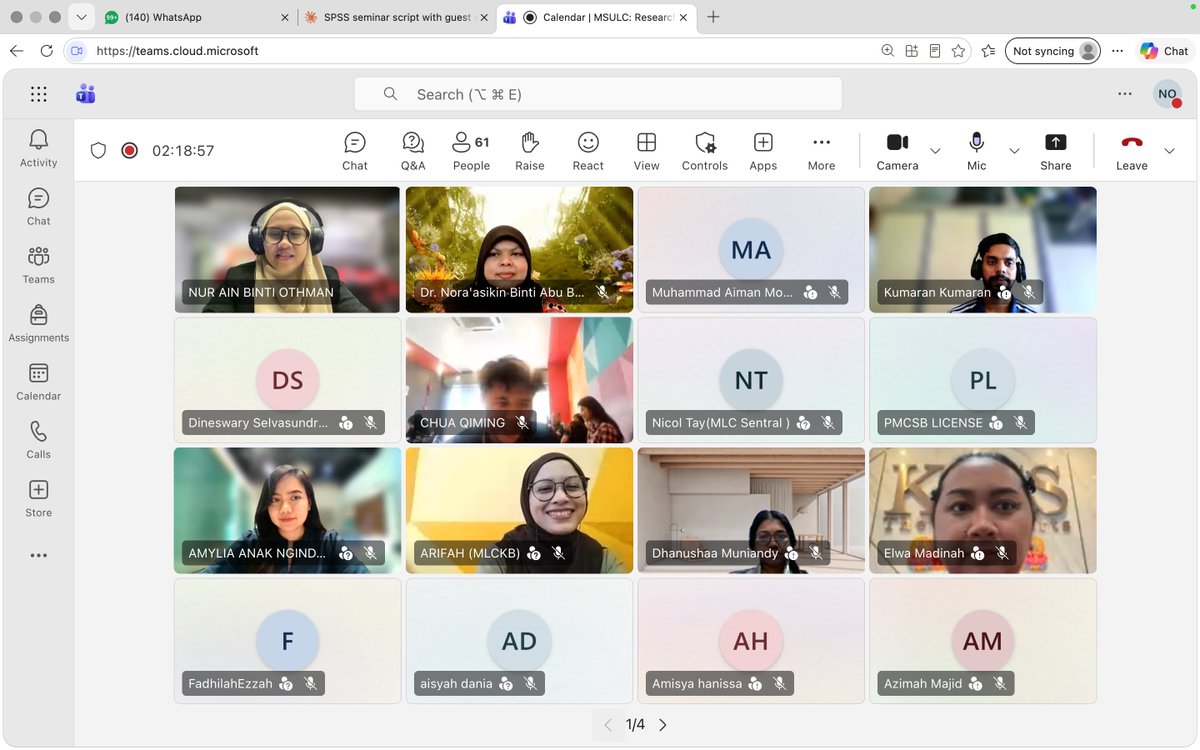
Task: Click the browser address bar URL
Action: (x=177, y=51)
